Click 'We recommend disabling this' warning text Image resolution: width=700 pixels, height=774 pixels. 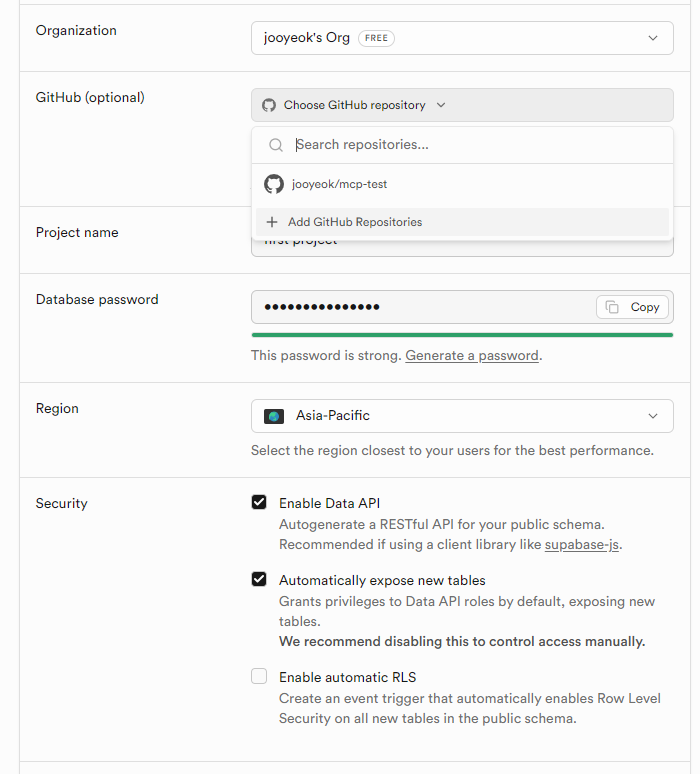462,641
